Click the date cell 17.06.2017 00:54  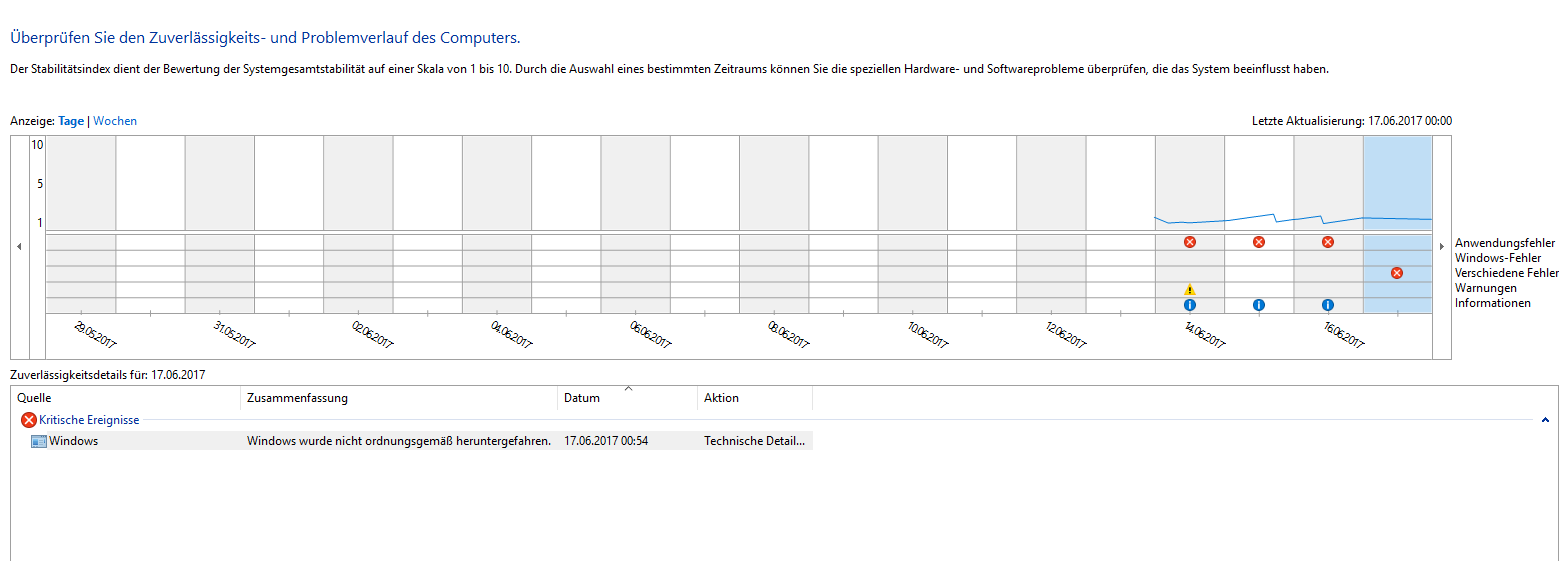click(x=606, y=441)
